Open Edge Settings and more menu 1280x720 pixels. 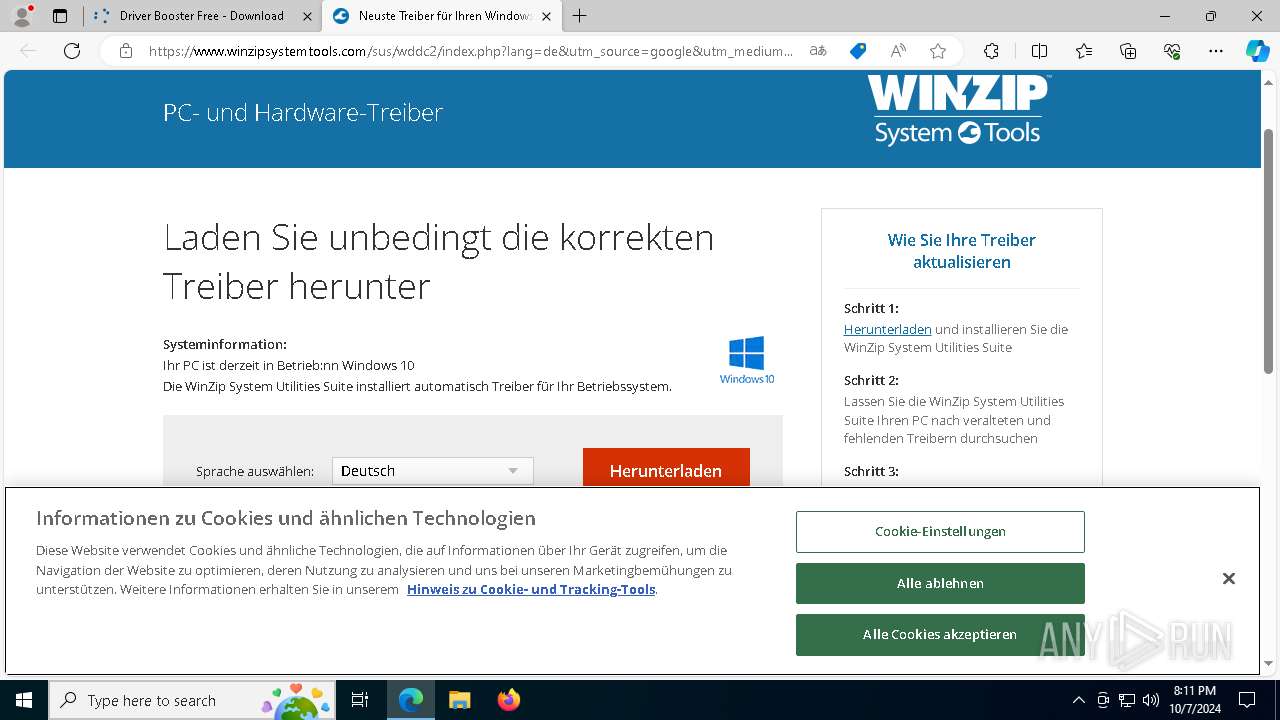(x=1216, y=51)
